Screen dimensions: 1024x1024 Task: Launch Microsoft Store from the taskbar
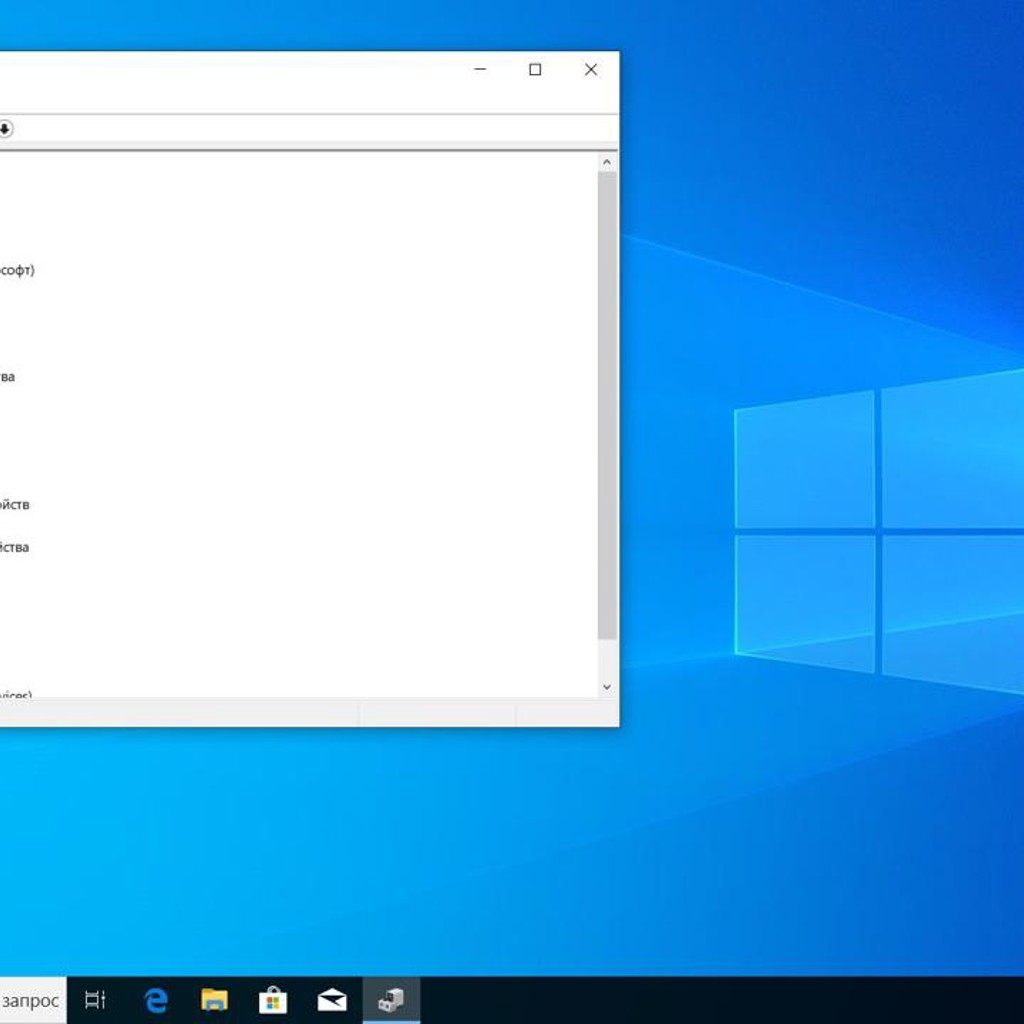coord(273,1000)
